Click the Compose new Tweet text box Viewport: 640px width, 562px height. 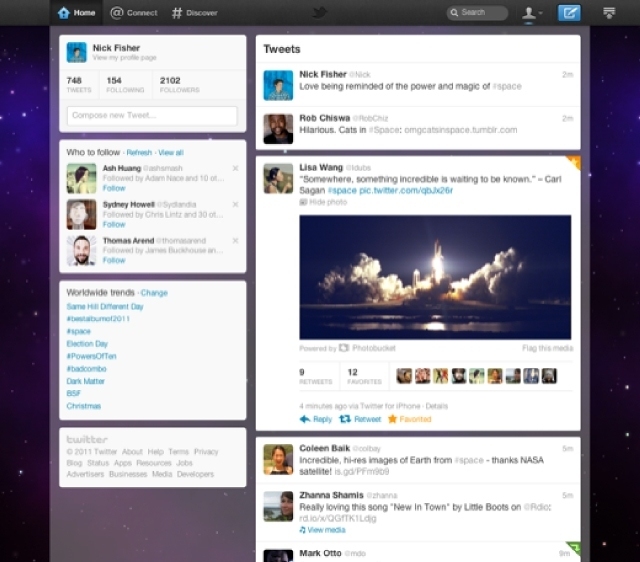click(x=151, y=116)
